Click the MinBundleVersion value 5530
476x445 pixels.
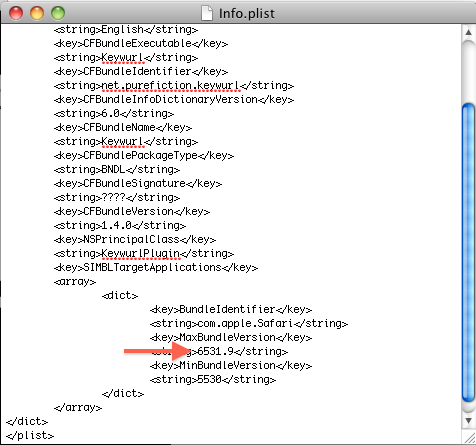[209, 379]
